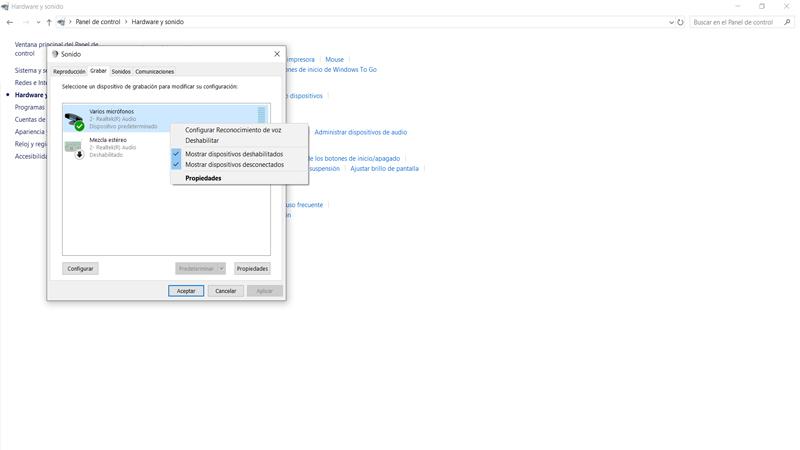Open the recent locations dropdown arrow
This screenshot has height=450, width=800.
pos(38,22)
